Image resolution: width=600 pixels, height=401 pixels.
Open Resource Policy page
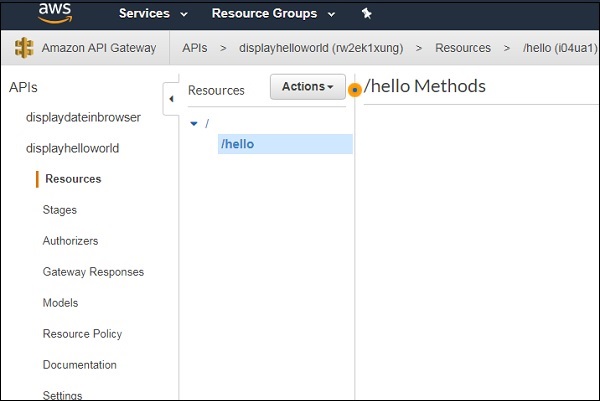tap(82, 334)
